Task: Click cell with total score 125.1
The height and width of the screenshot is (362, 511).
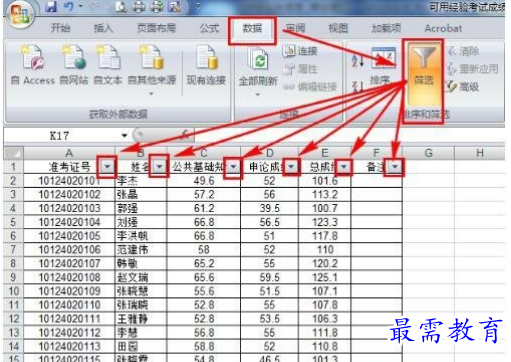Action: (325, 277)
